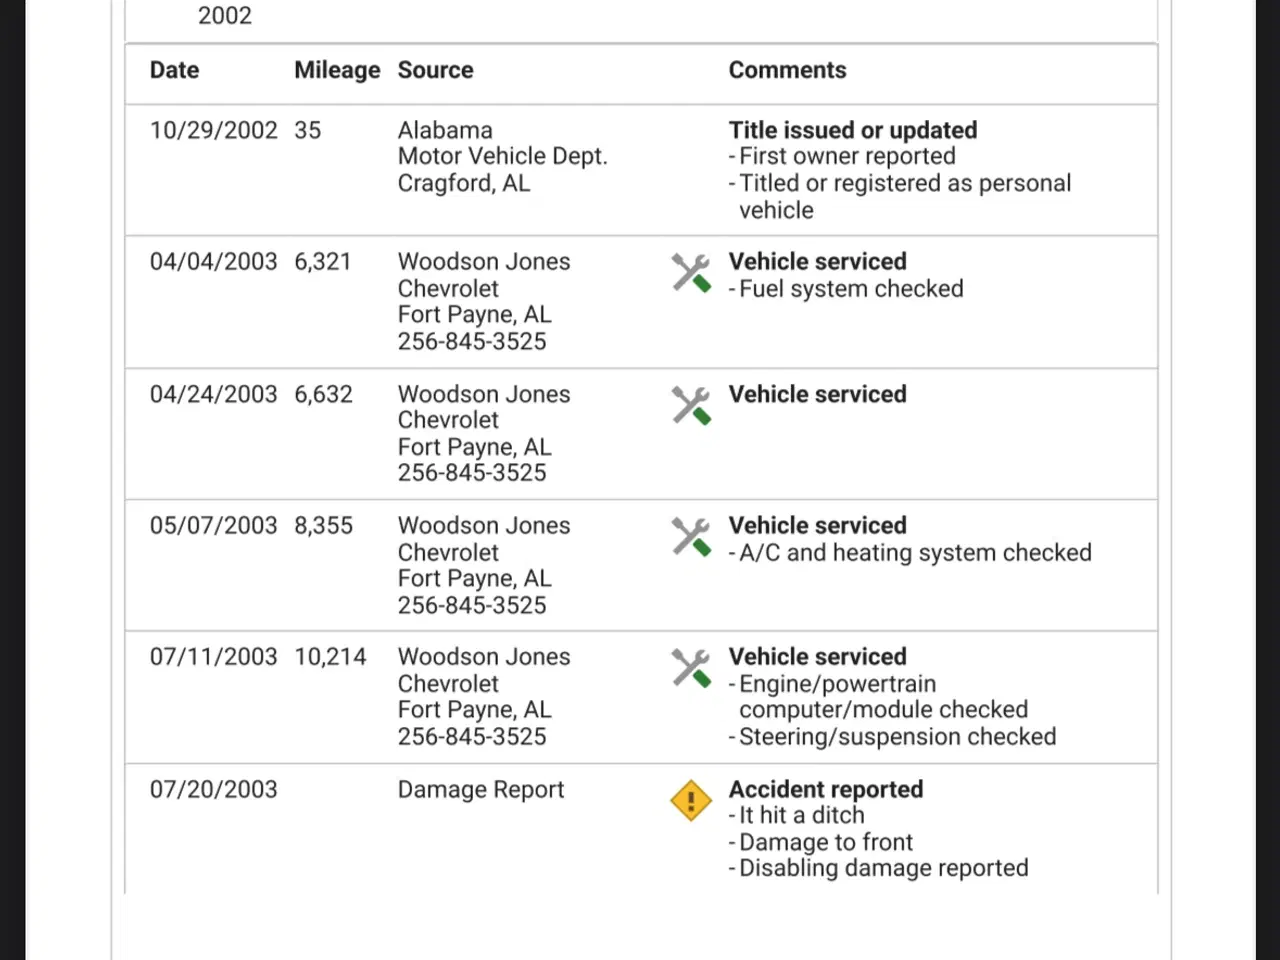Click the service wrench icon in the 04/24/2003 row

(691, 405)
